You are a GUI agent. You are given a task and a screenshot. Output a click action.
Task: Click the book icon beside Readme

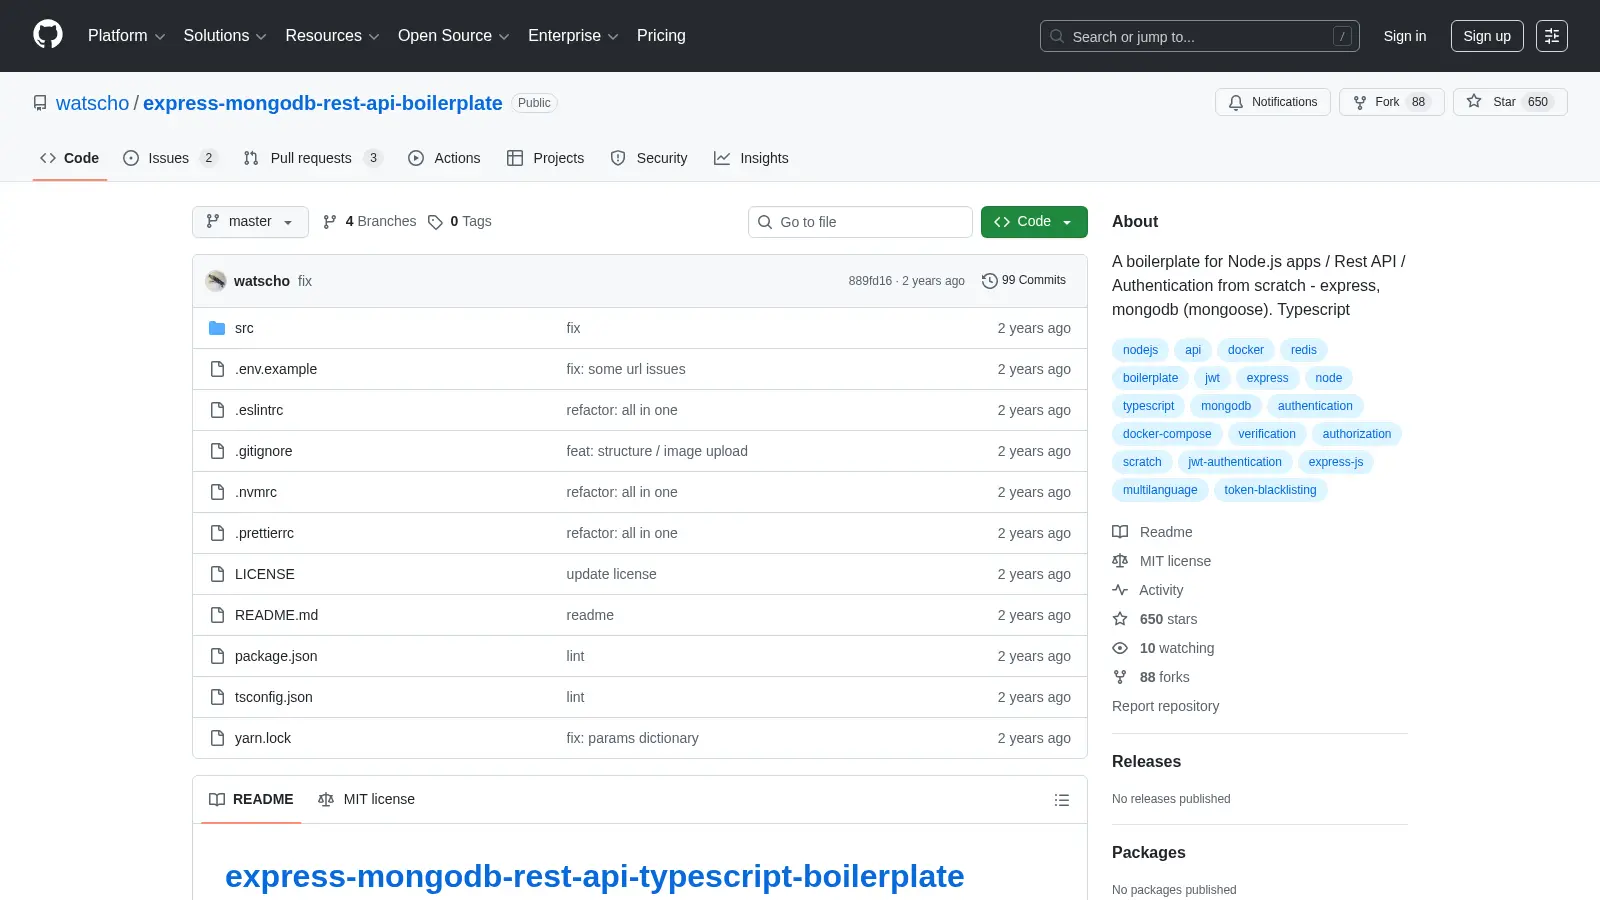pyautogui.click(x=1120, y=532)
